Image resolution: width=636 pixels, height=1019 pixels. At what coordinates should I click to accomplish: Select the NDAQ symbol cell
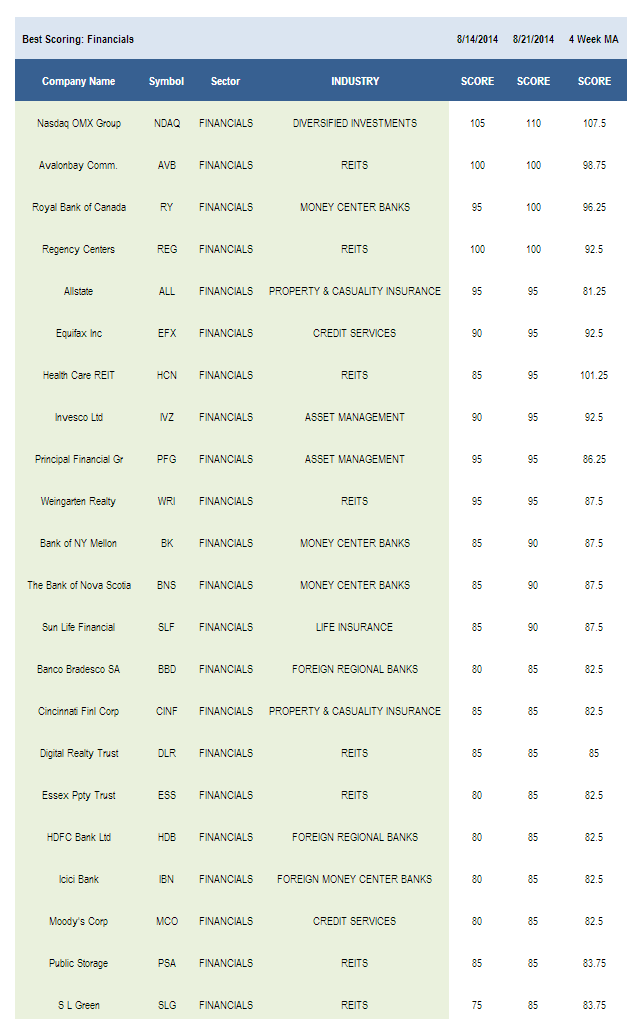coord(167,123)
